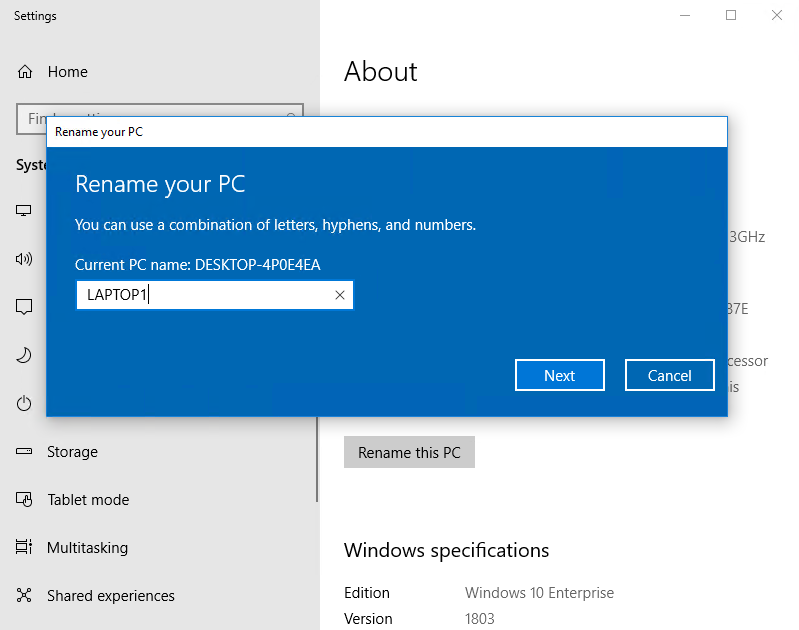Screen dimensions: 799x630
Task: Open Sound settings via speaker icon
Action: (x=24, y=259)
